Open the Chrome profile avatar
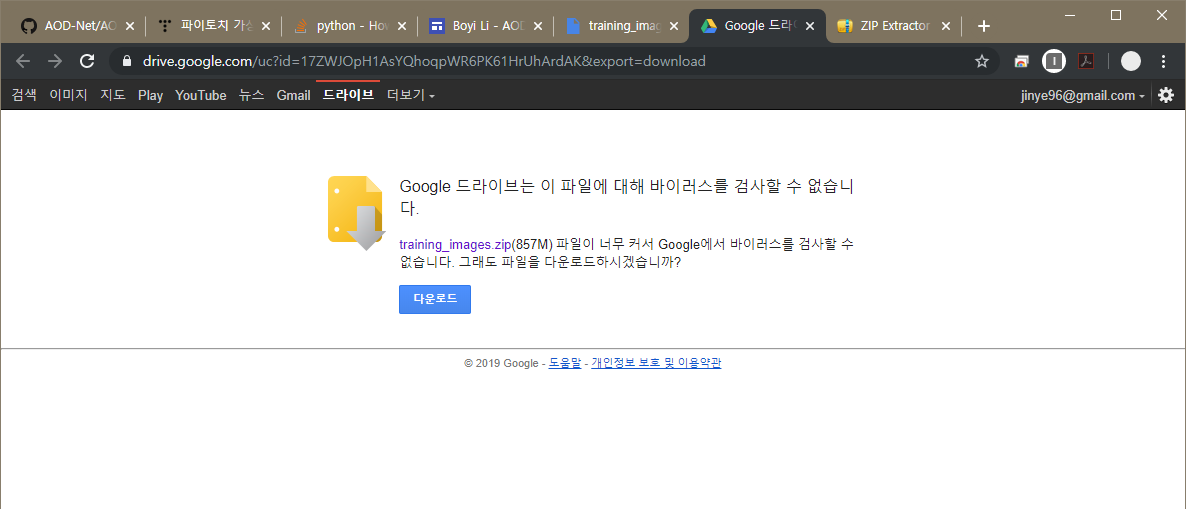Image resolution: width=1186 pixels, height=509 pixels. [x=1130, y=61]
